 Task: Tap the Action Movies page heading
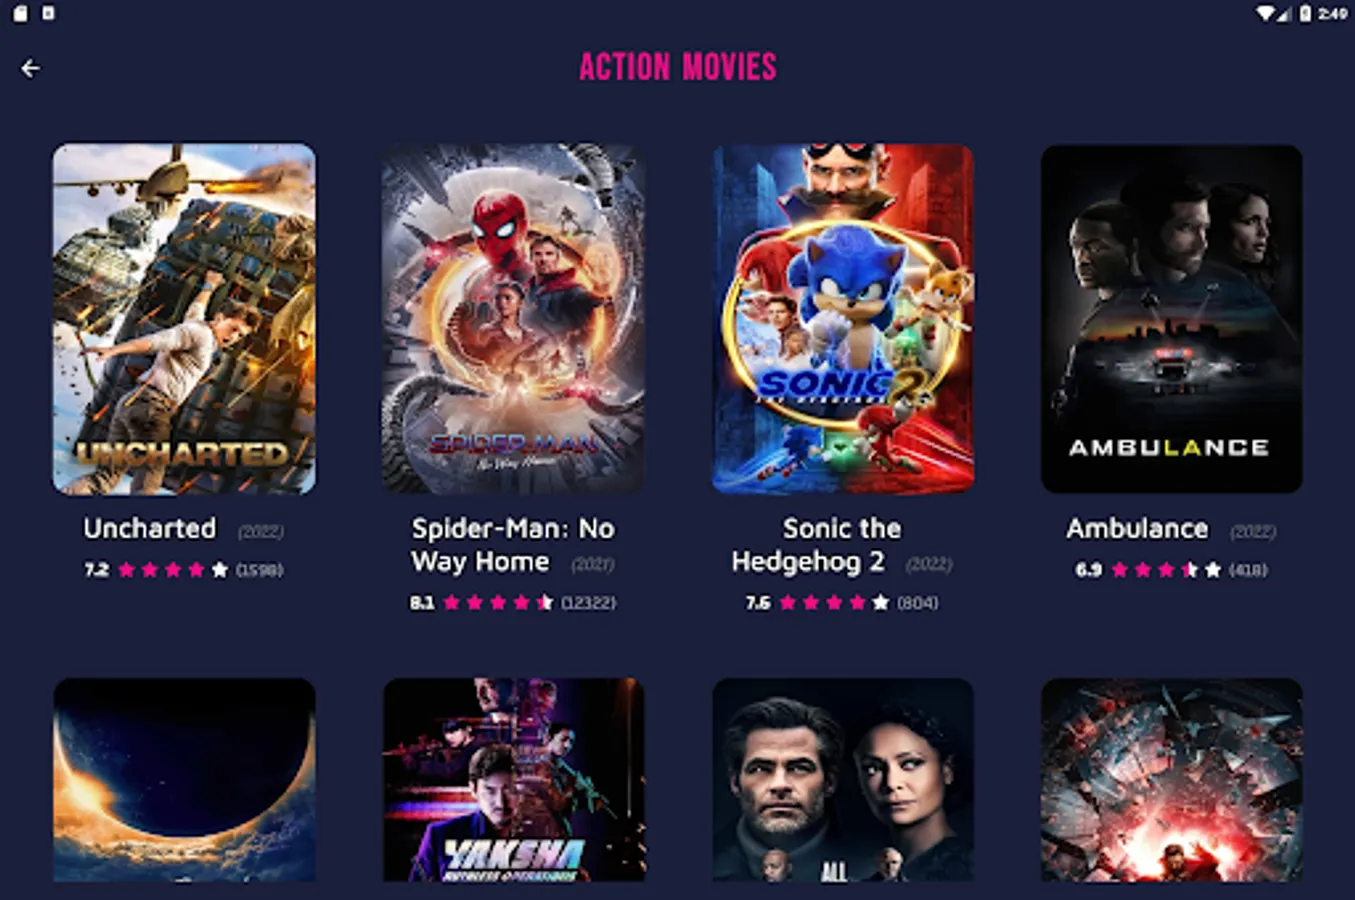678,67
